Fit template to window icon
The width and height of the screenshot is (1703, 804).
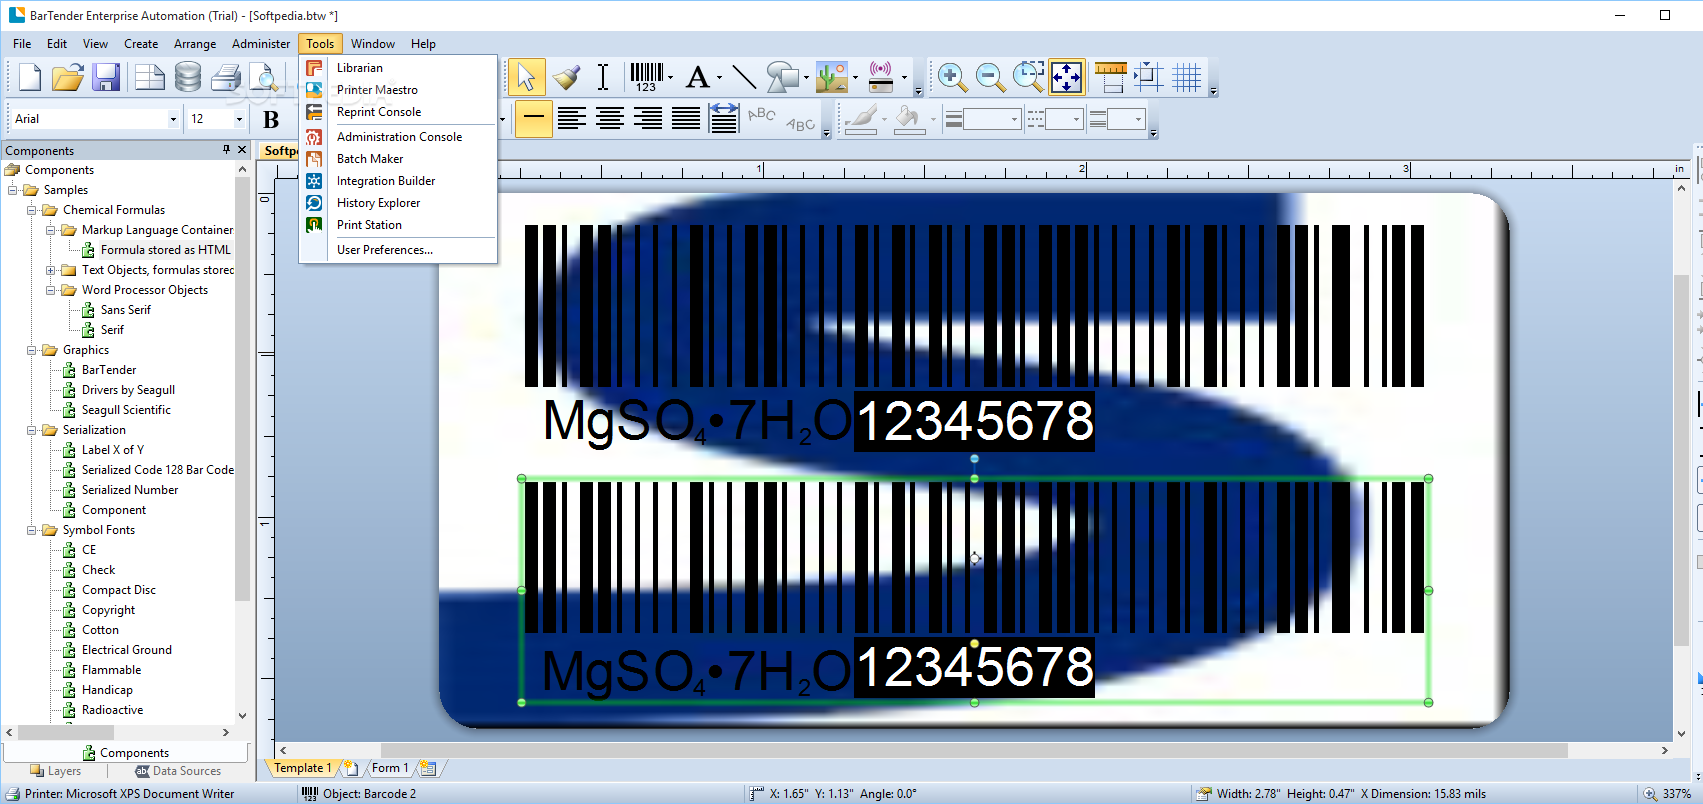coord(1066,77)
